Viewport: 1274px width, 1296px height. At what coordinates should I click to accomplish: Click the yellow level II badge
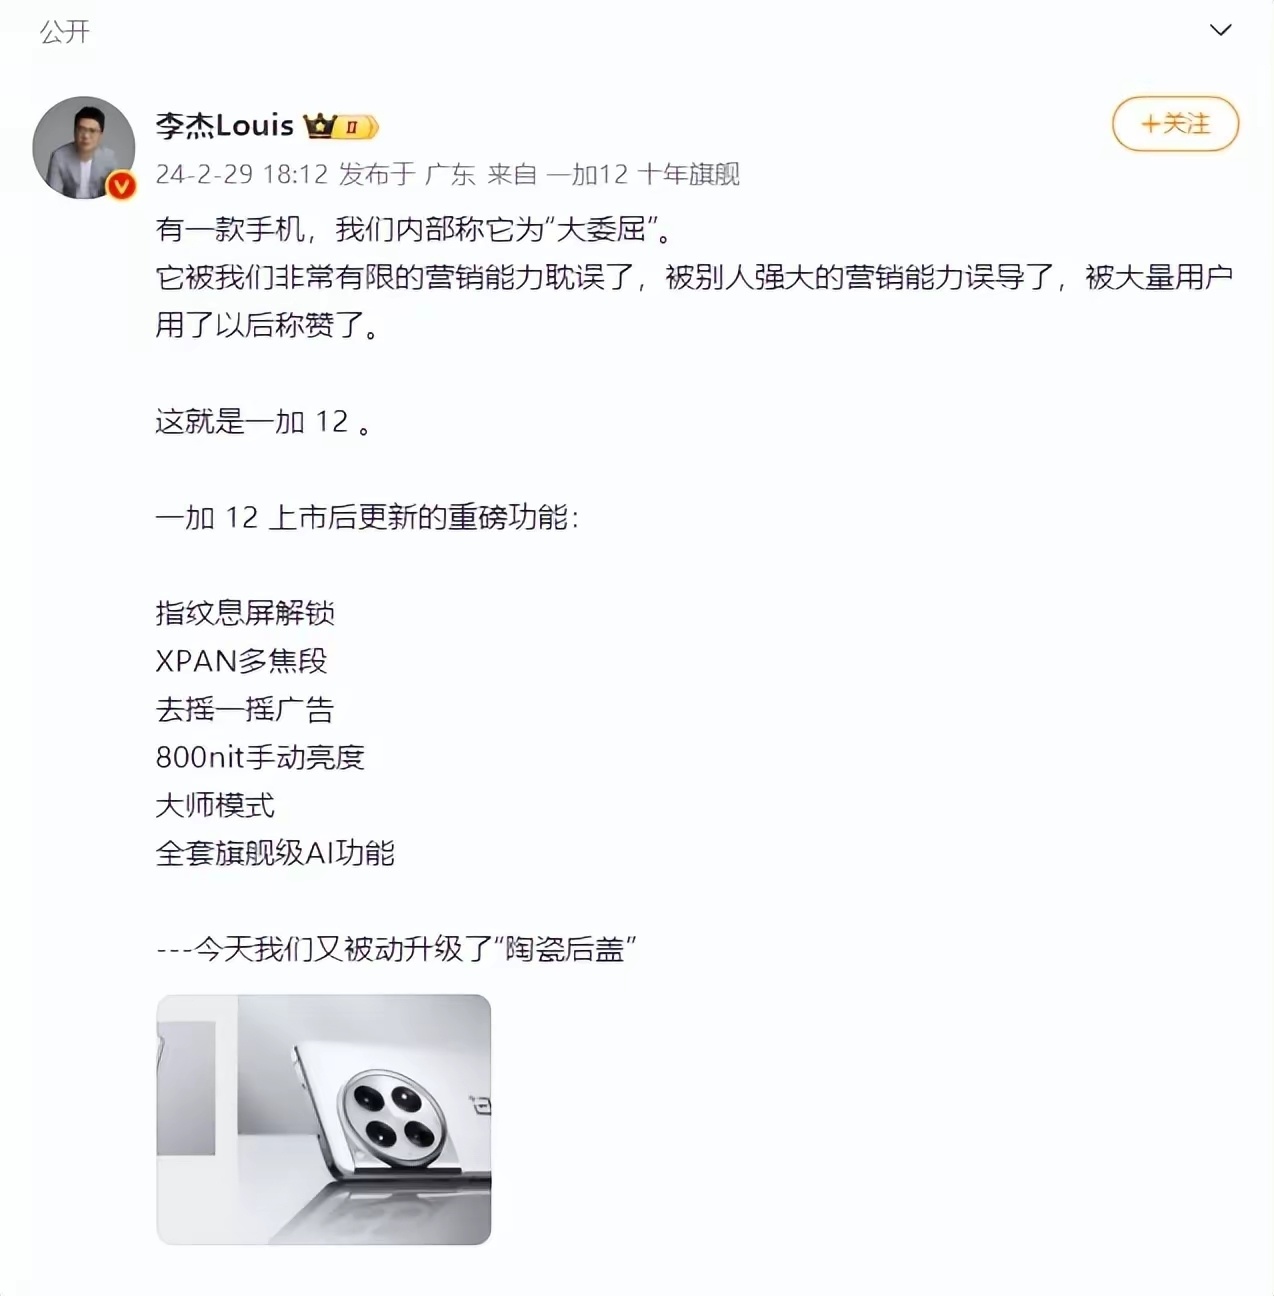point(357,127)
